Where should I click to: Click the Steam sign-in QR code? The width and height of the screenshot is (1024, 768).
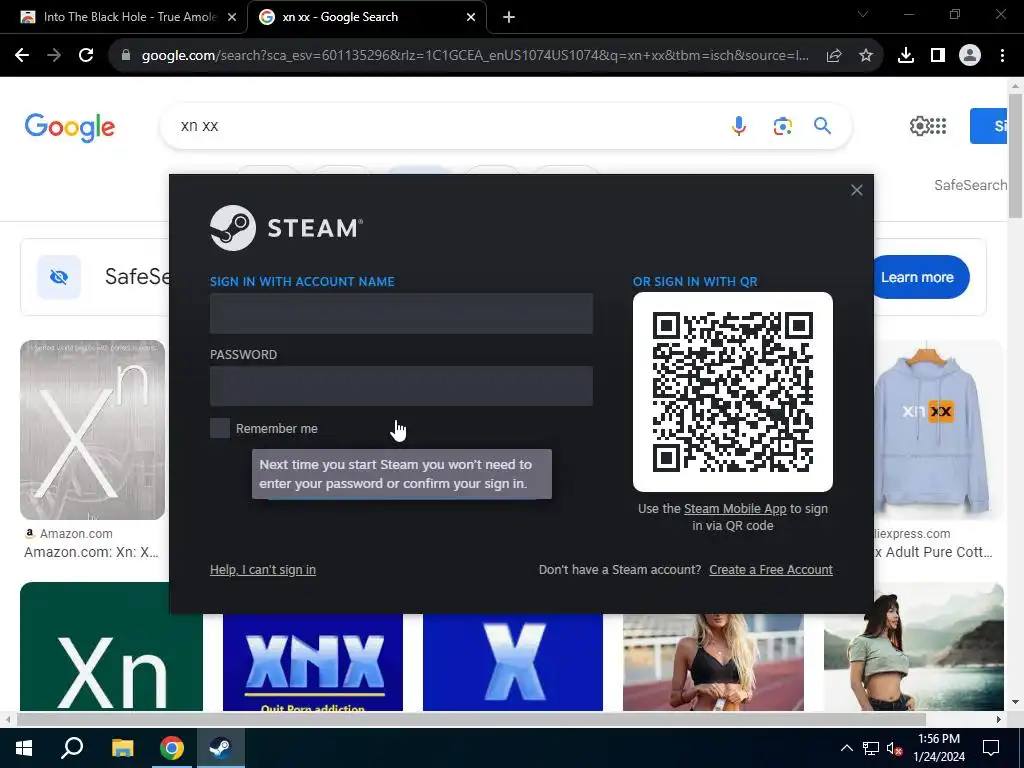(732, 392)
